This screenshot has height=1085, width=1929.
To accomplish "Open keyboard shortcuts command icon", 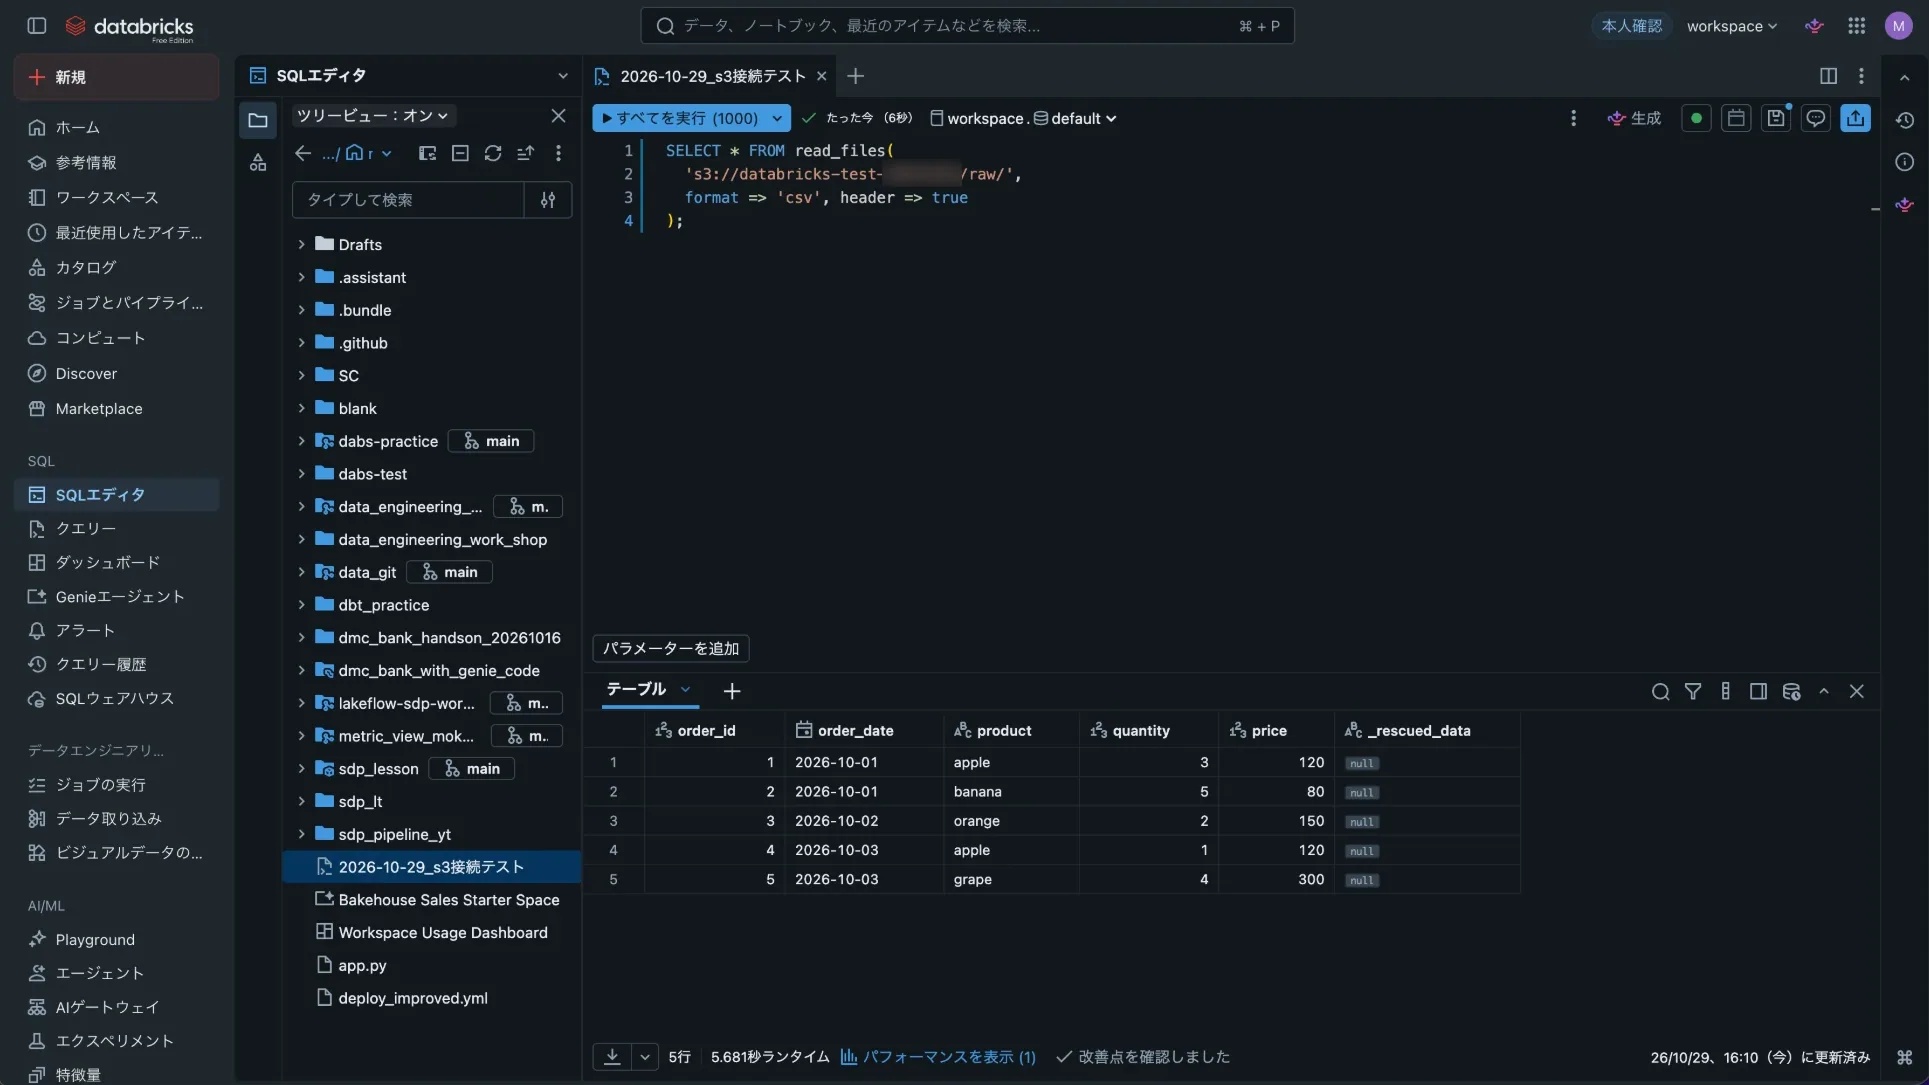I will click(x=1905, y=1057).
